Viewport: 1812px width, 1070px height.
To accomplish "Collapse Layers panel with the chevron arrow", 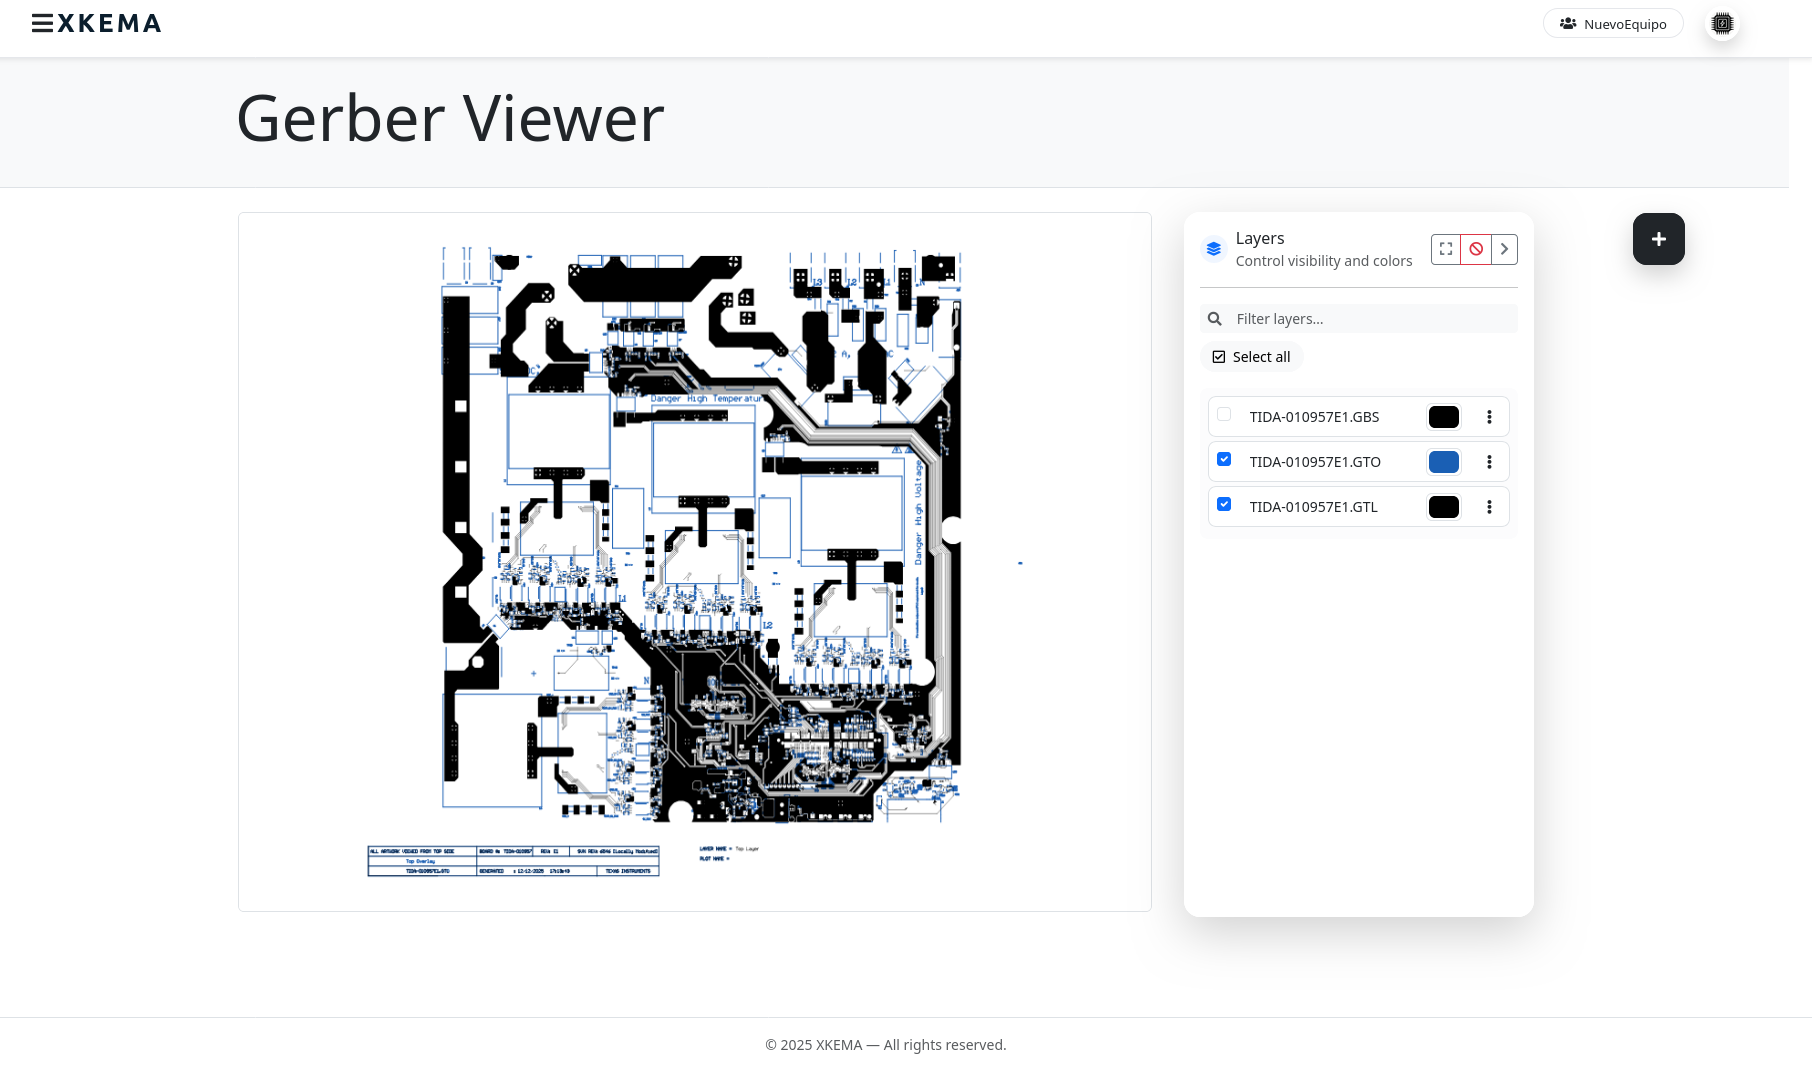I will [x=1504, y=249].
